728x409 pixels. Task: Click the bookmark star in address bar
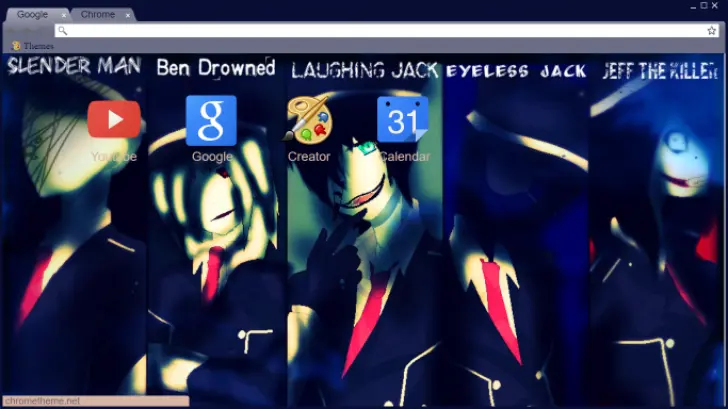[x=711, y=31]
